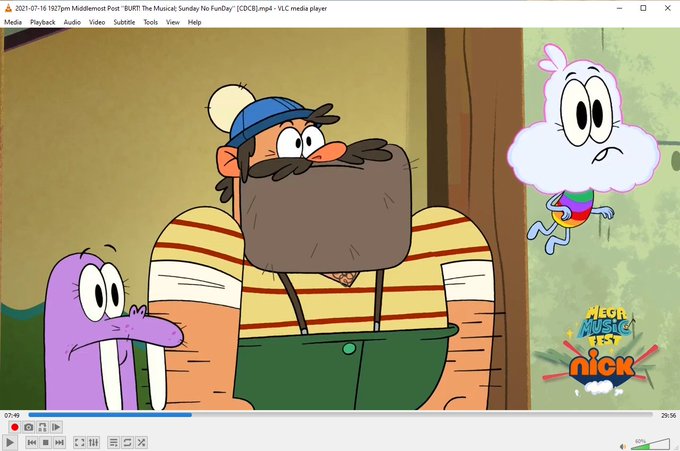Image resolution: width=680 pixels, height=451 pixels.
Task: Toggle loop repeat mode
Action: coord(128,442)
